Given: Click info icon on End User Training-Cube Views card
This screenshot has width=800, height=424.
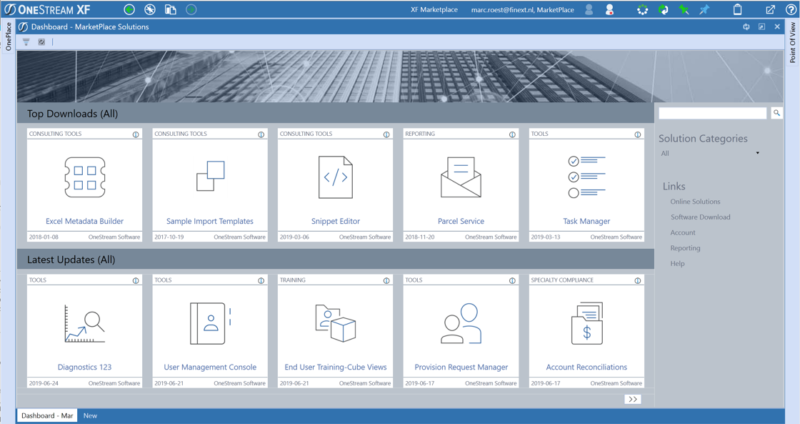Looking at the screenshot, I should click(x=387, y=281).
